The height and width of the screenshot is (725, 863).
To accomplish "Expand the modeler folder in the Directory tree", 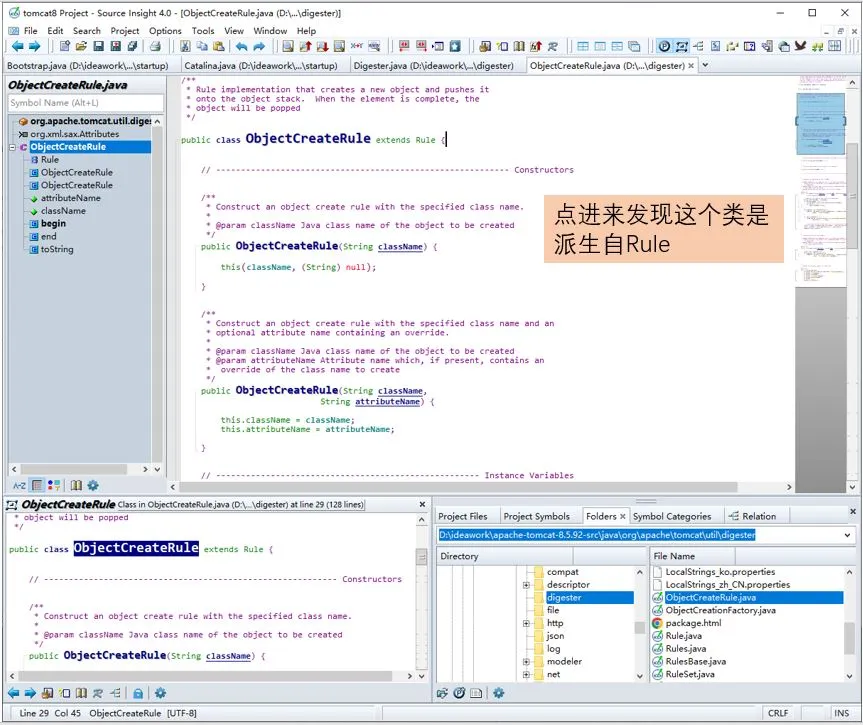I will pyautogui.click(x=526, y=662).
